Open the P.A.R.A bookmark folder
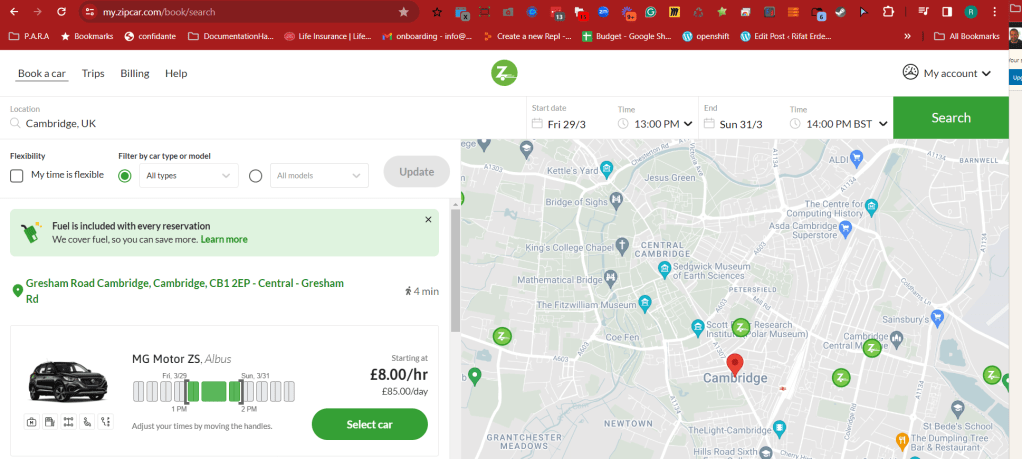The height and width of the screenshot is (459, 1022). pyautogui.click(x=29, y=37)
